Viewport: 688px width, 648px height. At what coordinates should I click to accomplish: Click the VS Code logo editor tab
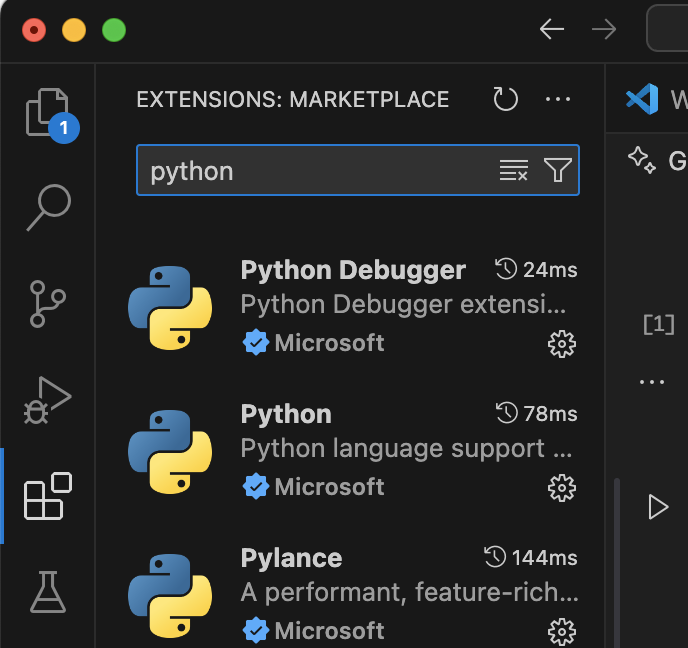(642, 99)
